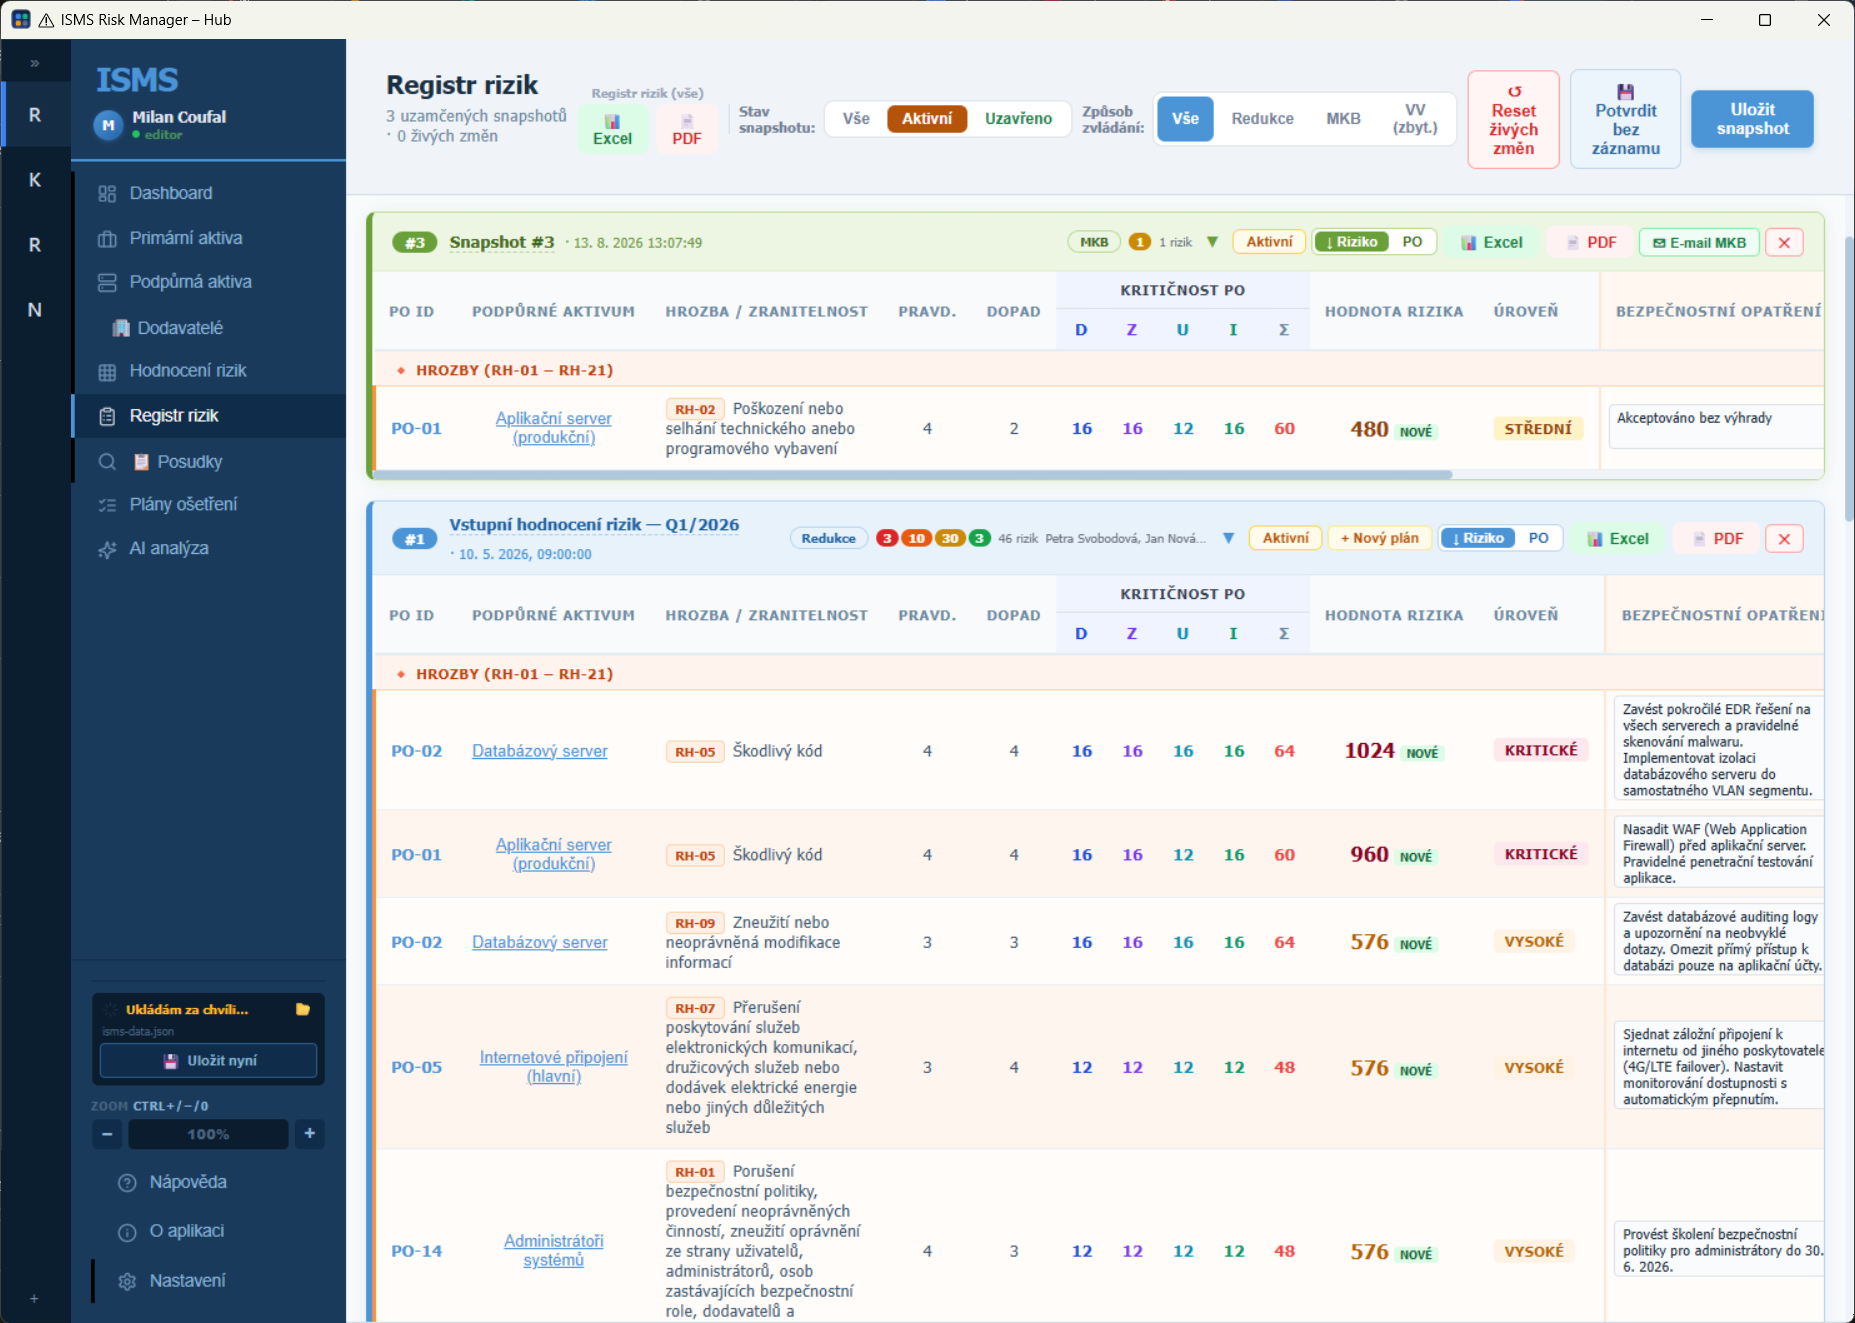Expand the narrow sidebar with » chevron

[34, 63]
